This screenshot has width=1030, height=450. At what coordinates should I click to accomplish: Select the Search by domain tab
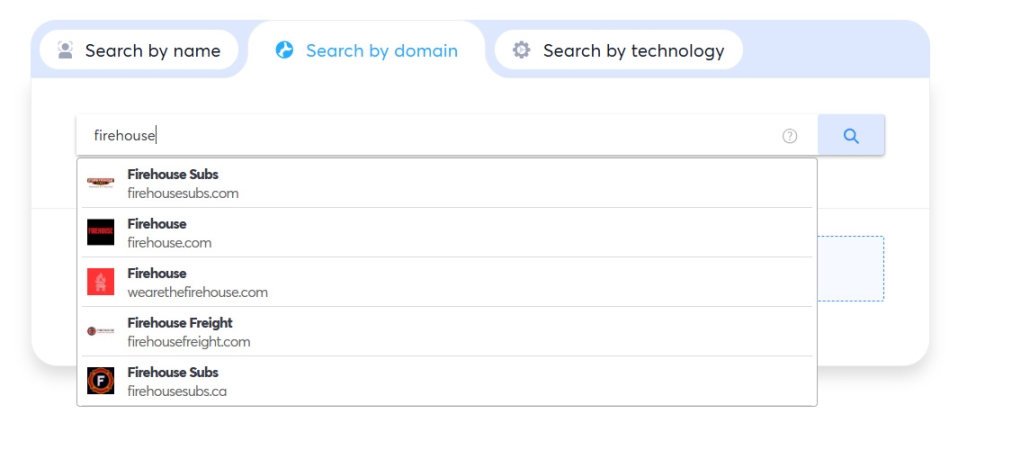[x=367, y=50]
